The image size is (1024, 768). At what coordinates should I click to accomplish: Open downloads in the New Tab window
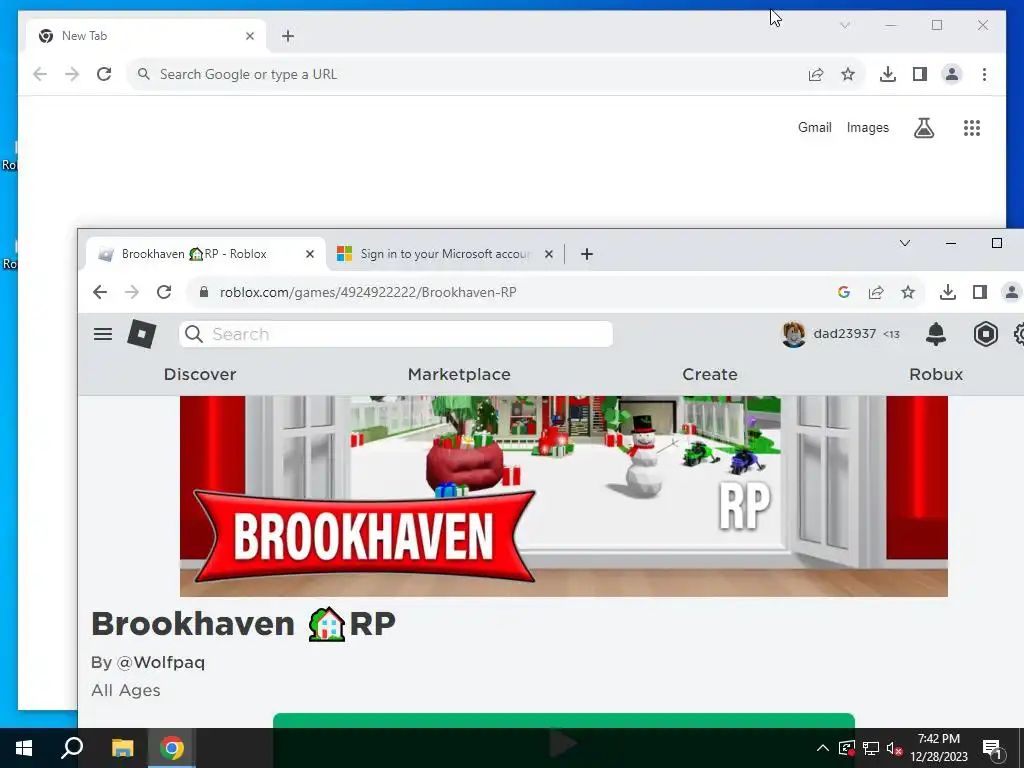[x=888, y=74]
